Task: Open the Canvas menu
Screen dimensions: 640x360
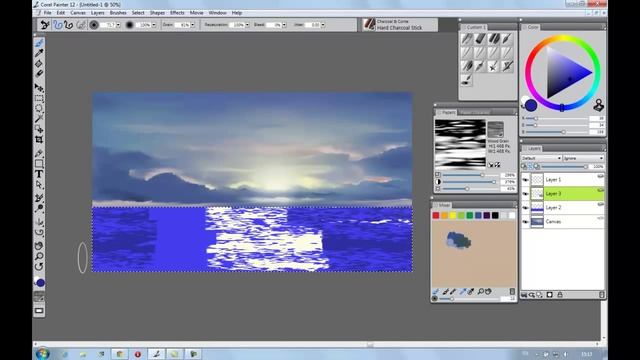Action: point(78,13)
